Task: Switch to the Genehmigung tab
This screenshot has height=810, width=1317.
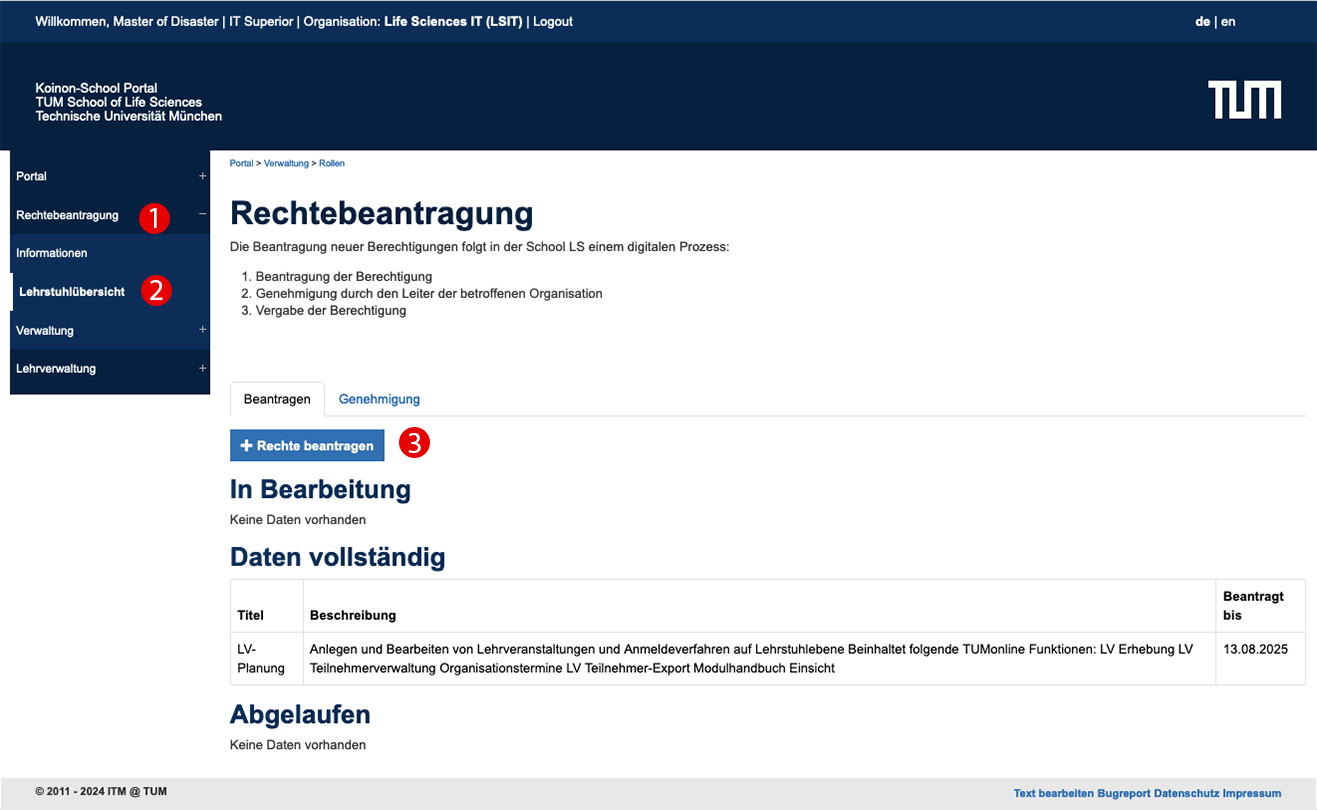Action: click(x=379, y=399)
